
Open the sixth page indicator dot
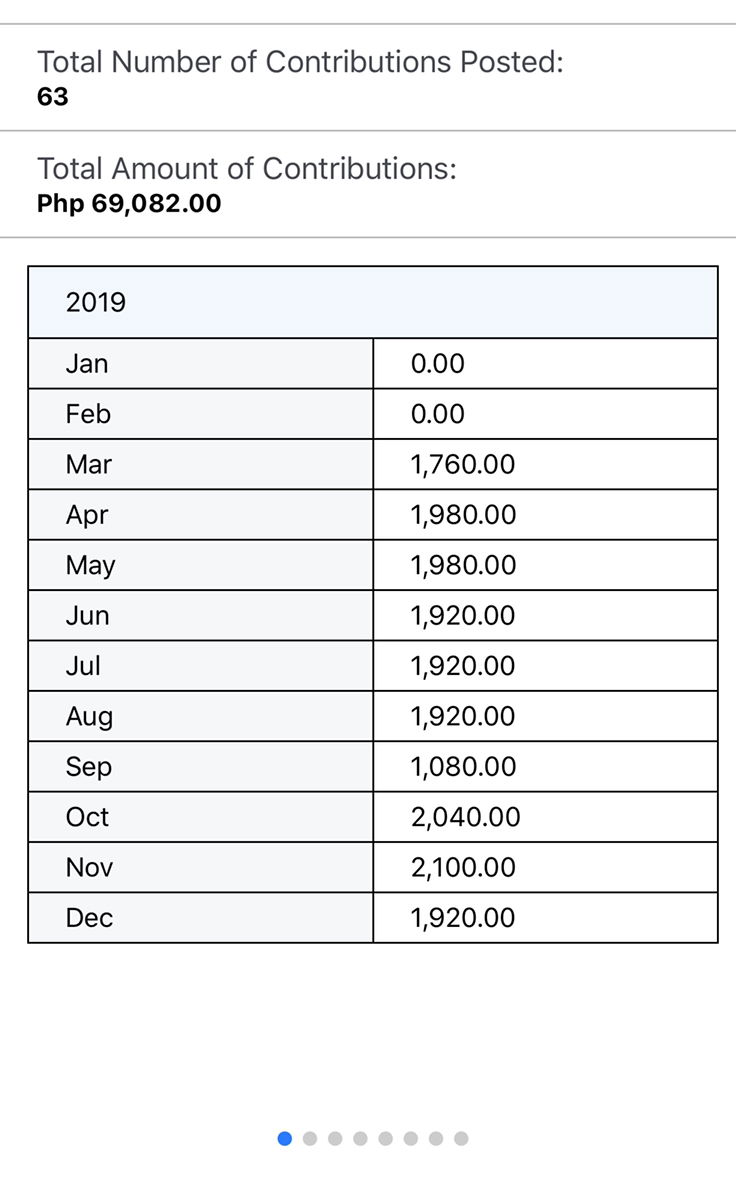point(410,1138)
